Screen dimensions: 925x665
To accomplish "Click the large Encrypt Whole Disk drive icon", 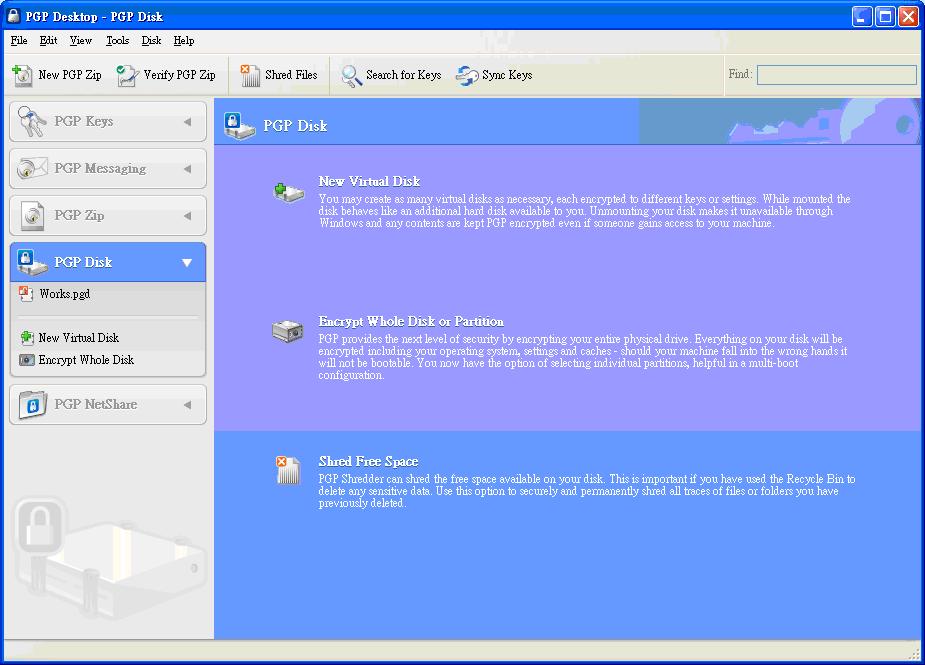I will 288,331.
